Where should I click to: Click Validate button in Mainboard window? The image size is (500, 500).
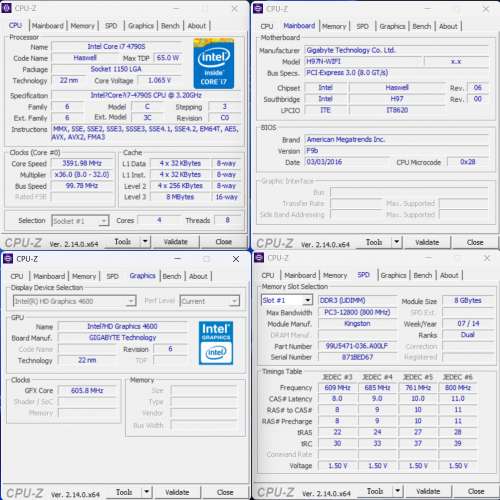click(427, 242)
